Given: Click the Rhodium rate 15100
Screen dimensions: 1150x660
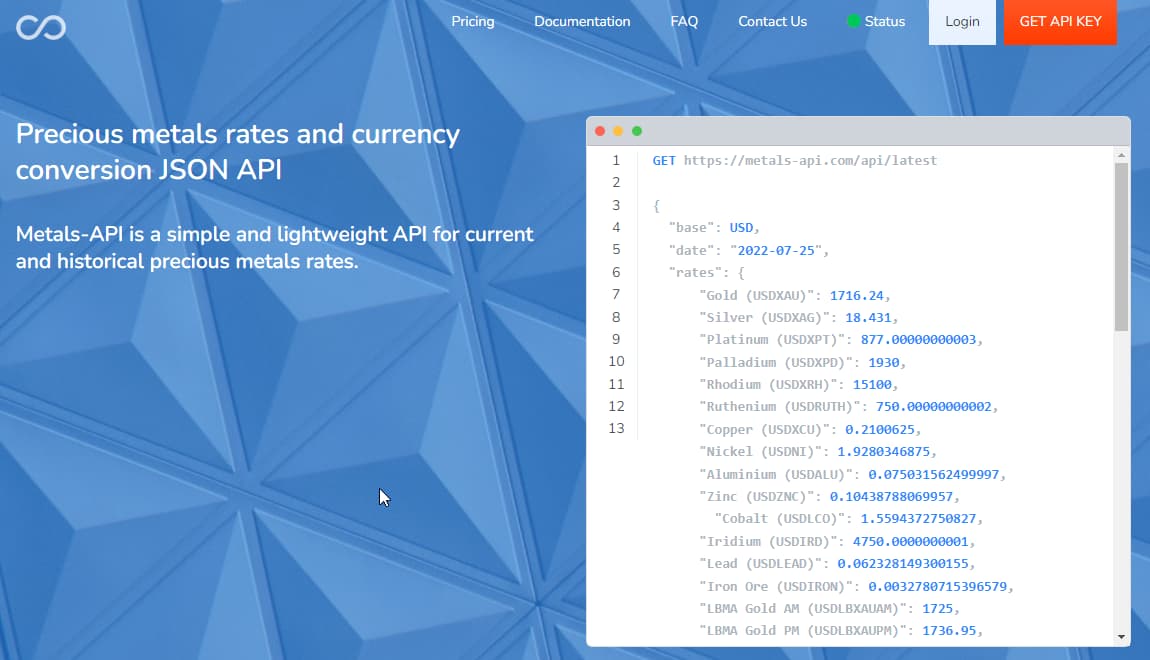Looking at the screenshot, I should tap(872, 384).
